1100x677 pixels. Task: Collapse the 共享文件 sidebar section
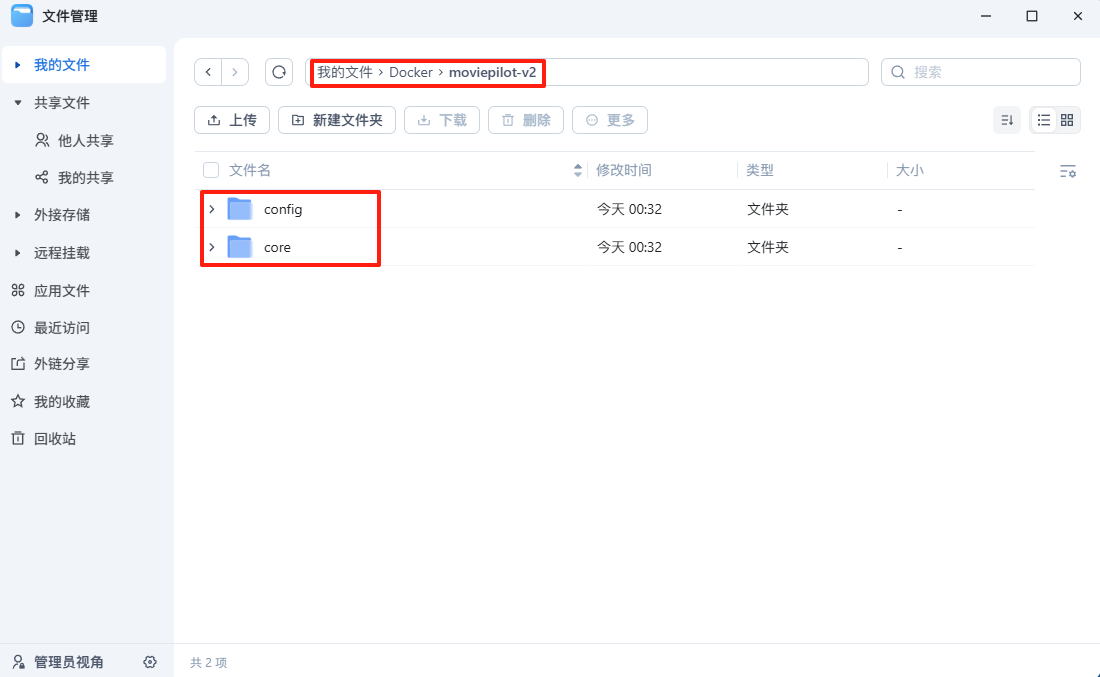(x=17, y=102)
